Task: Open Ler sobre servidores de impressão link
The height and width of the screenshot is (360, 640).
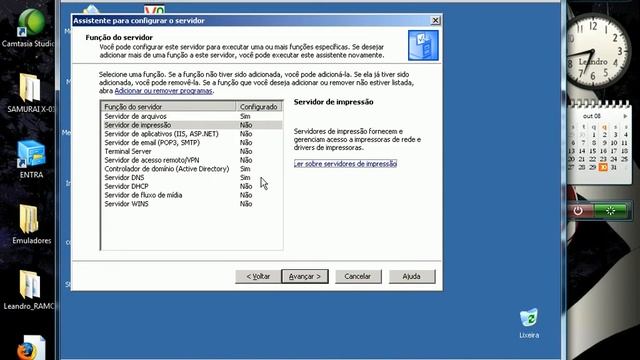Action: click(x=345, y=164)
